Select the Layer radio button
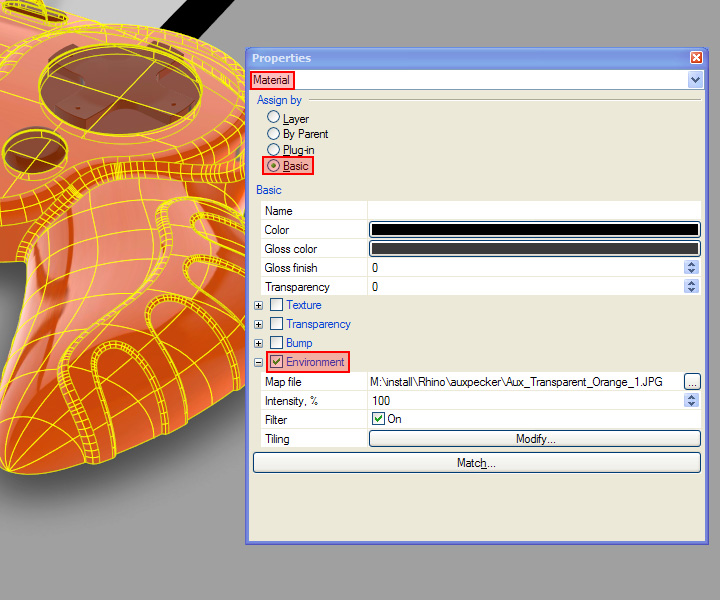 click(x=273, y=118)
